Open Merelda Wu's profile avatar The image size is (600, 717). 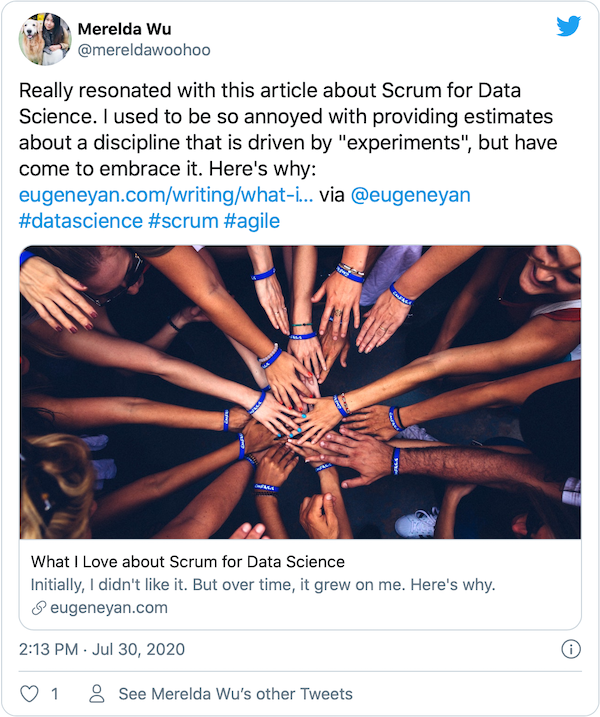pos(44,39)
